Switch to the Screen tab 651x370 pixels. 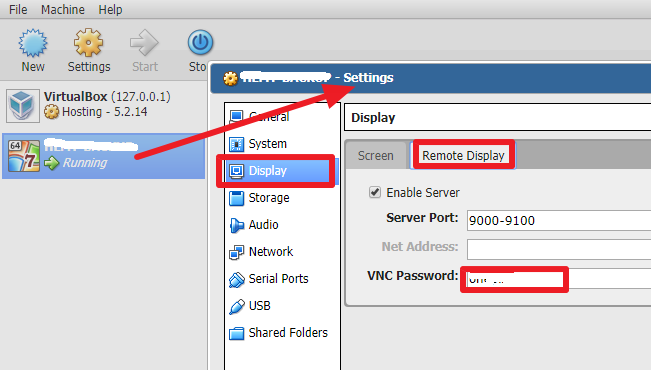[x=376, y=155]
